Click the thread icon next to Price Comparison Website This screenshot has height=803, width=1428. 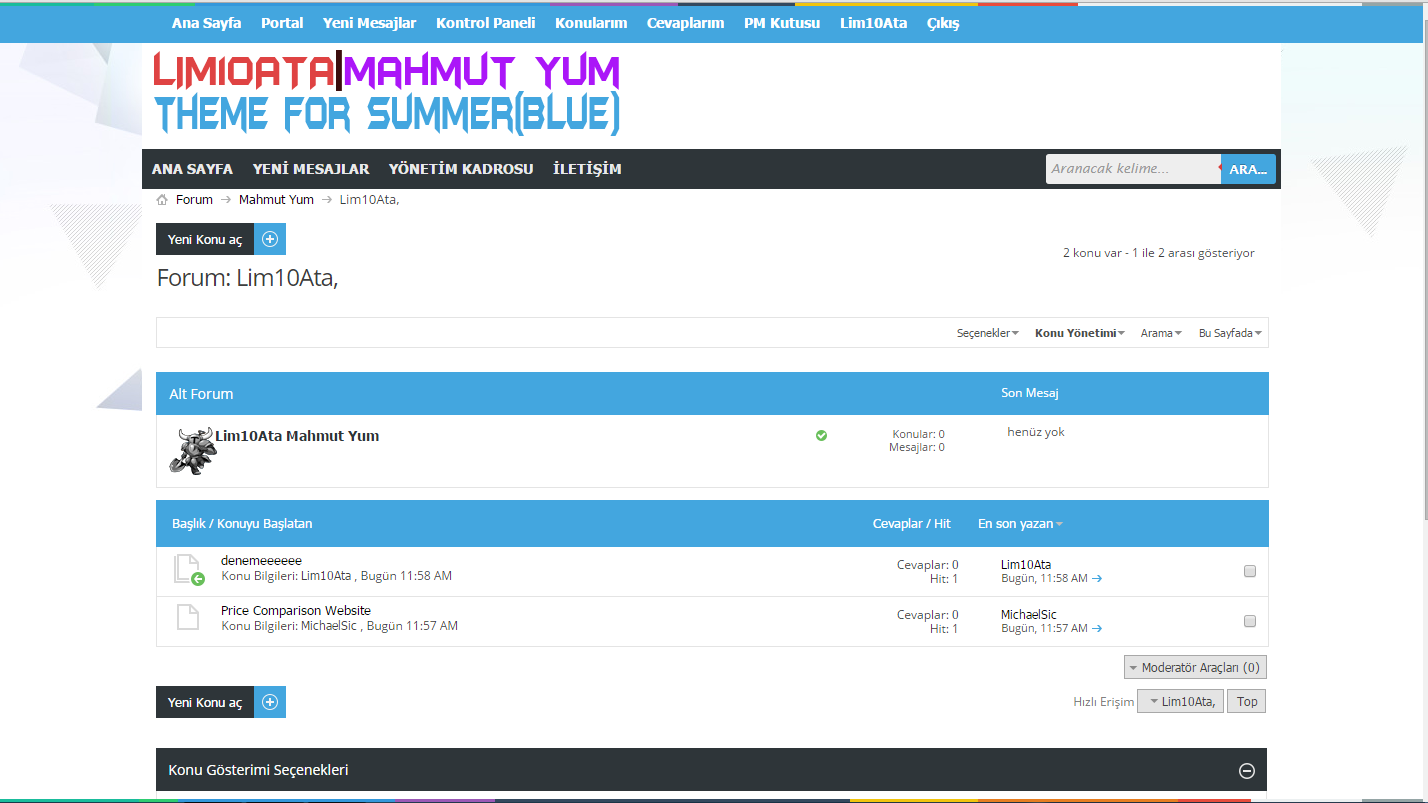pos(188,617)
